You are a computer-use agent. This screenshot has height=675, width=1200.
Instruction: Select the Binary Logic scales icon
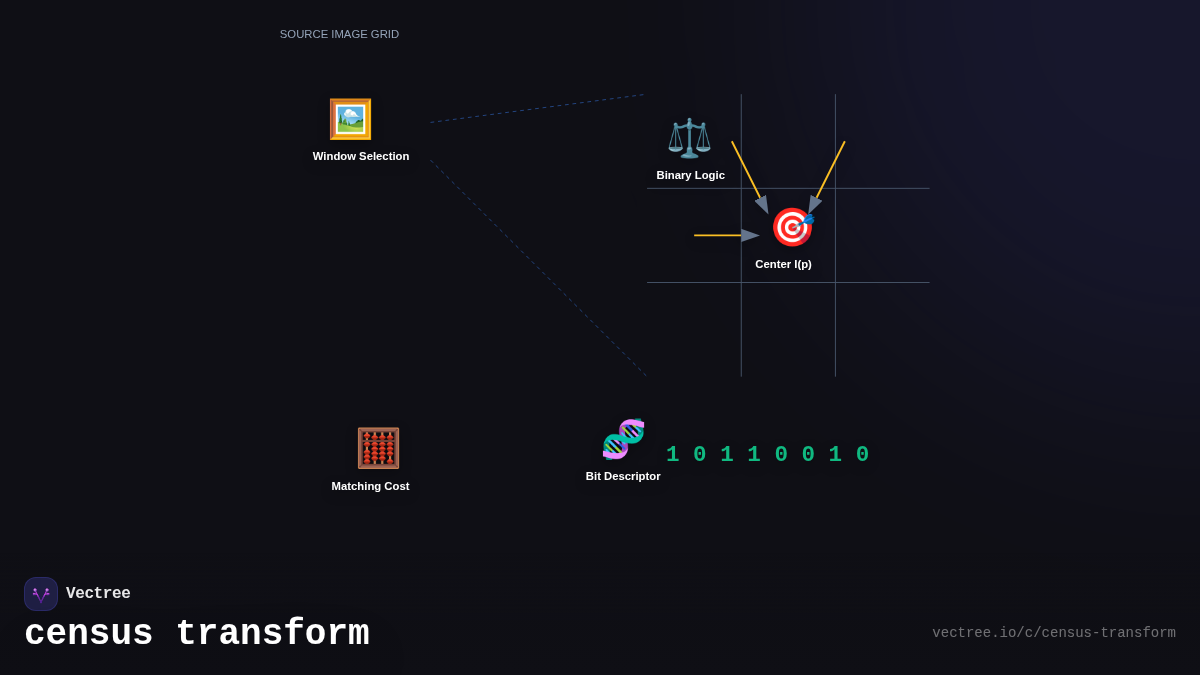click(689, 138)
